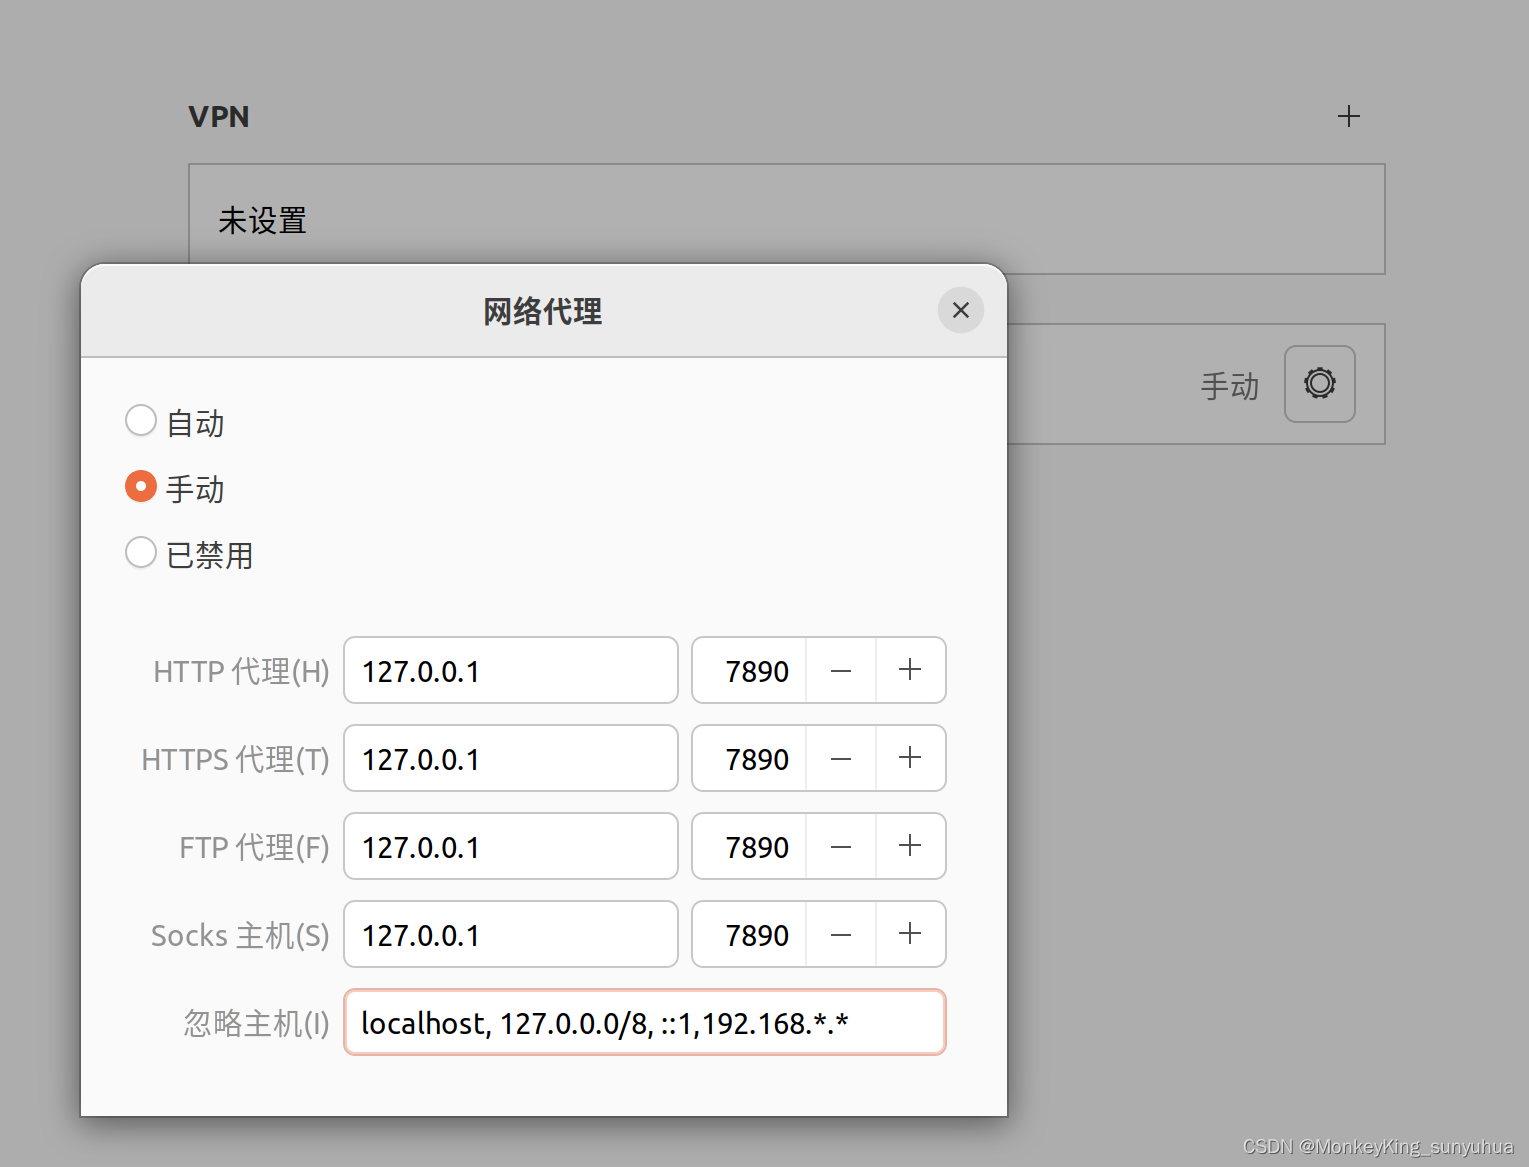Click the VPN section heading
Screen dimensions: 1529x1167
pos(219,117)
